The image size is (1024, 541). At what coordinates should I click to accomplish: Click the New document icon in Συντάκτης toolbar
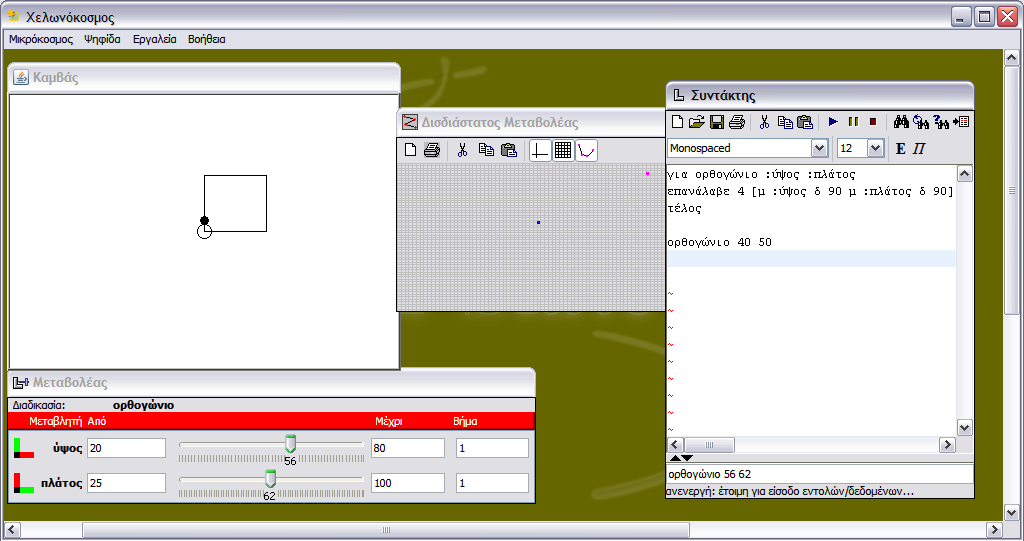click(x=677, y=122)
